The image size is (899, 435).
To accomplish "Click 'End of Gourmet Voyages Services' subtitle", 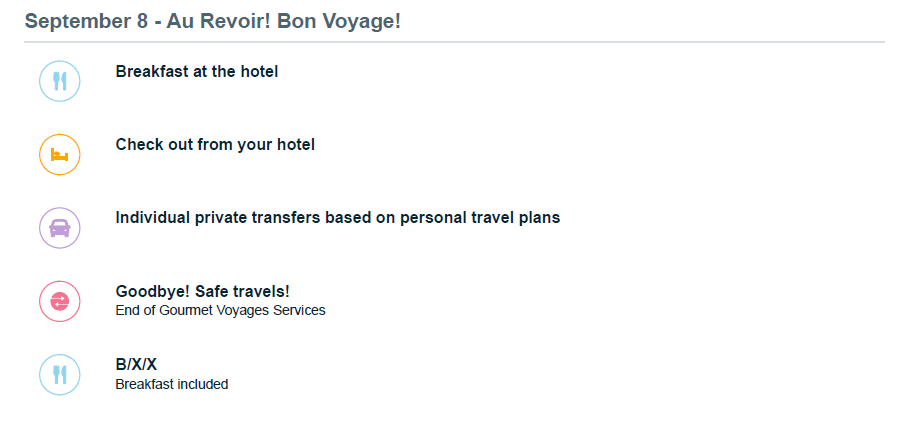I will (220, 310).
